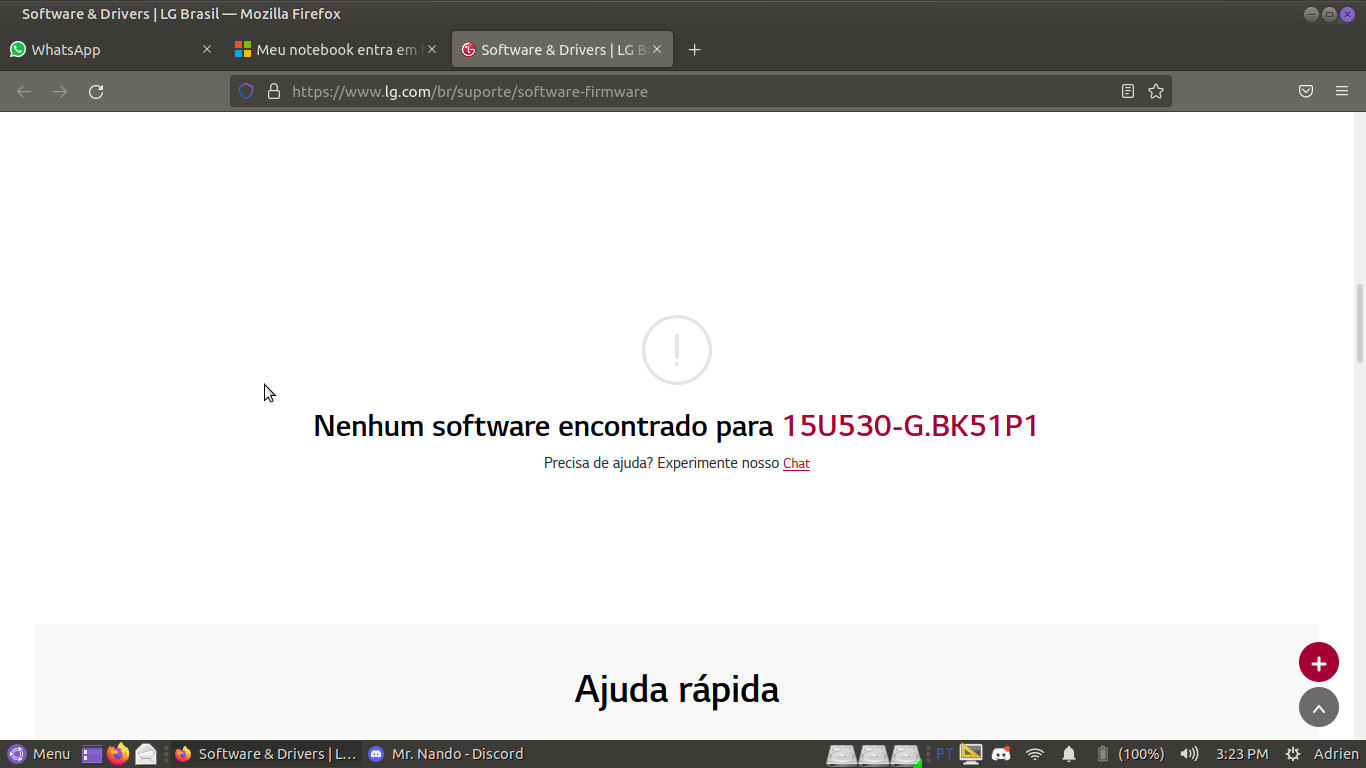Open the Discord tray icon
This screenshot has height=768, width=1366.
pos(1001,754)
